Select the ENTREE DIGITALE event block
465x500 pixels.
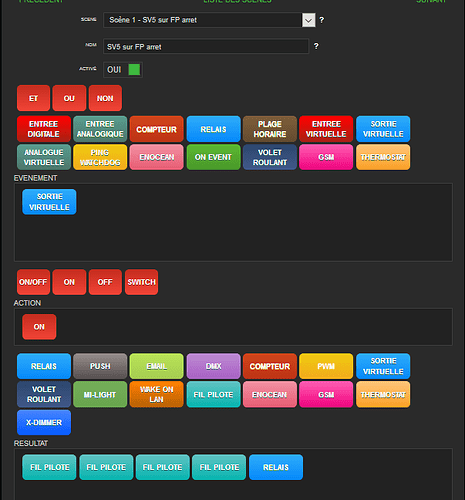[x=44, y=129]
